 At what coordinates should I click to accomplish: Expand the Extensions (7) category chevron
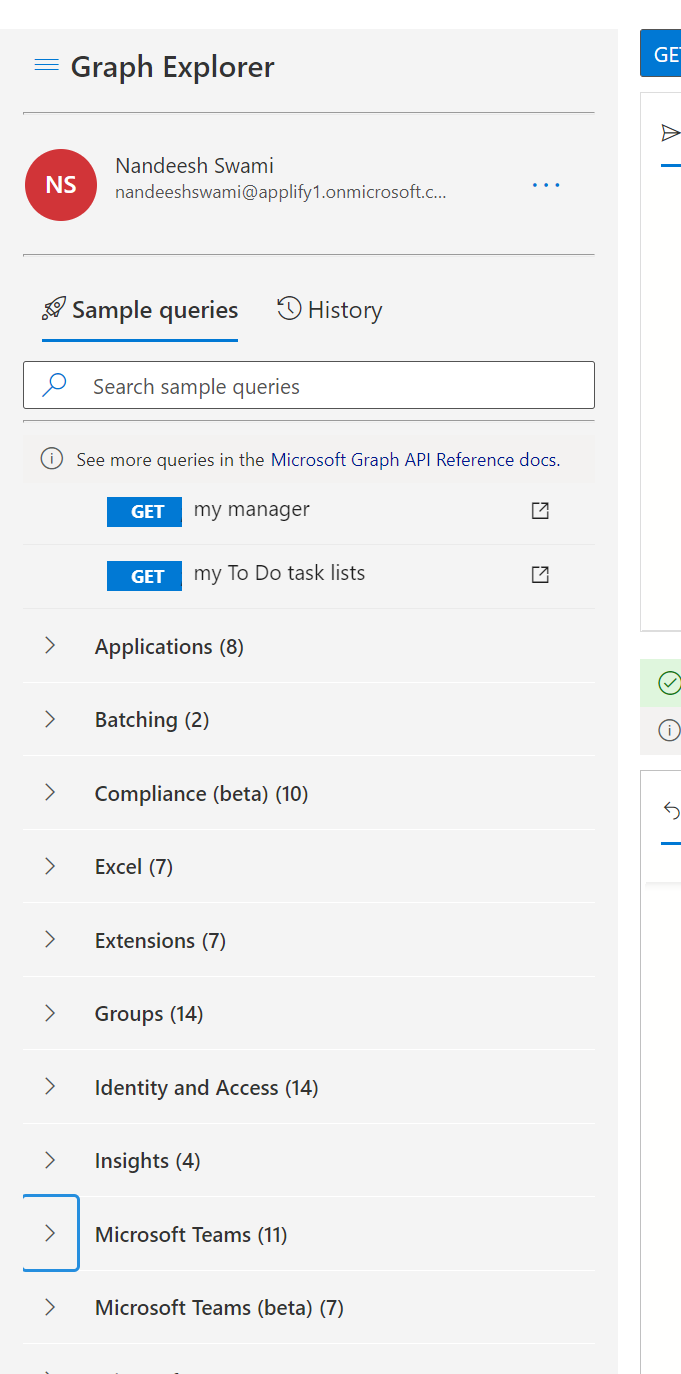[50, 940]
